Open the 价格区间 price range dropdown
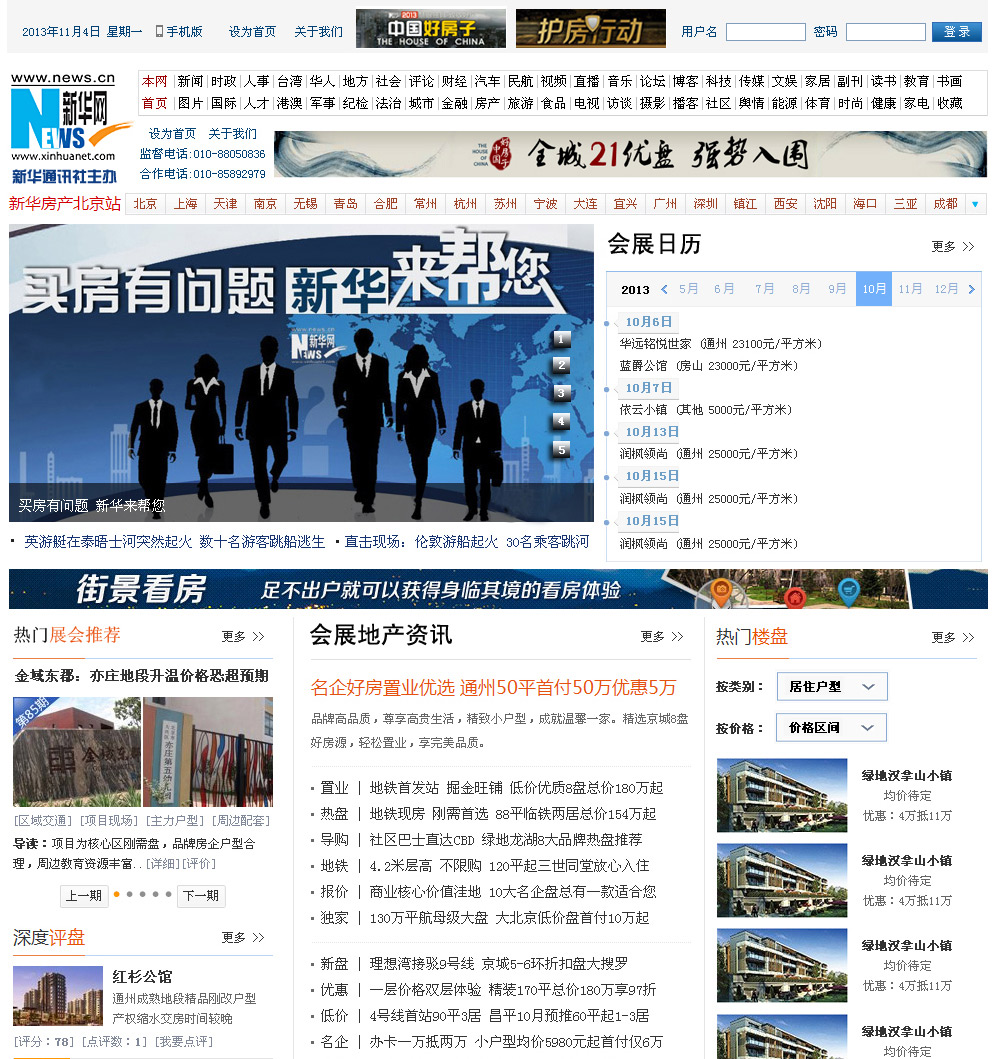This screenshot has width=1000, height=1059. pos(831,728)
